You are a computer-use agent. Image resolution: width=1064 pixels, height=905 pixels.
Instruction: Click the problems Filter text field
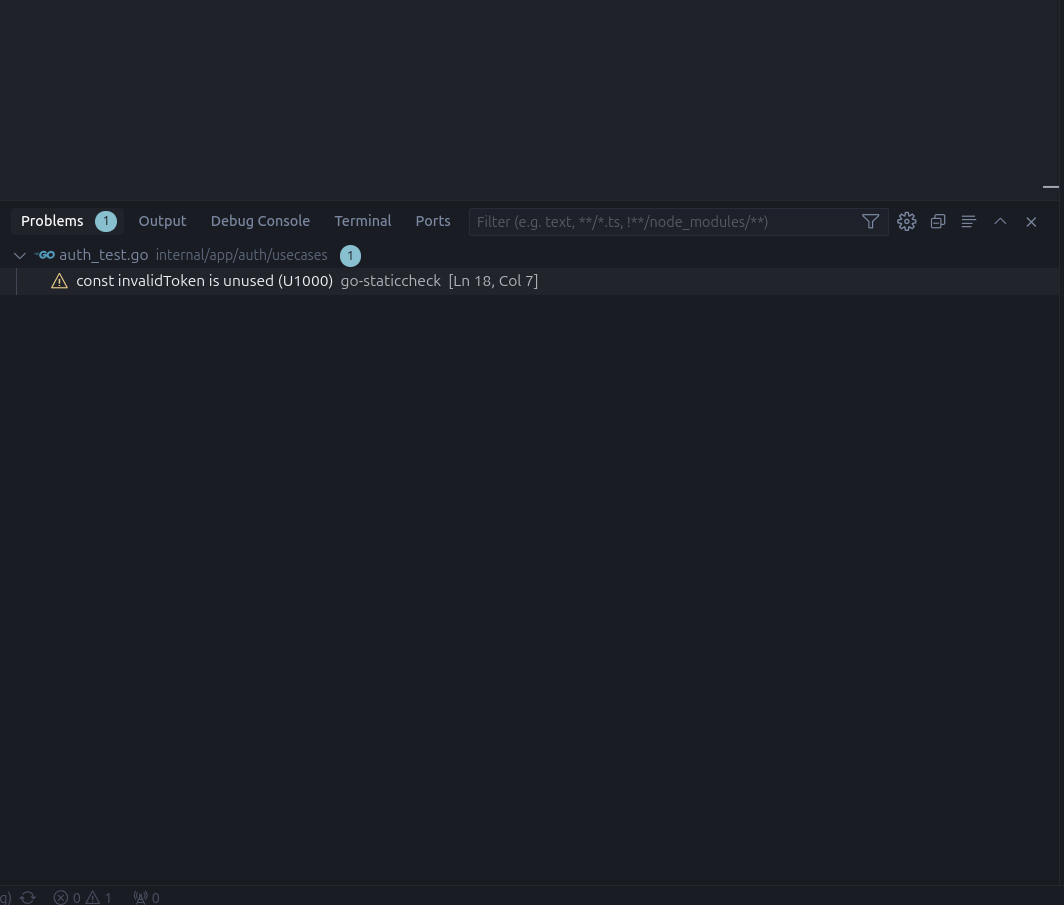(x=660, y=222)
